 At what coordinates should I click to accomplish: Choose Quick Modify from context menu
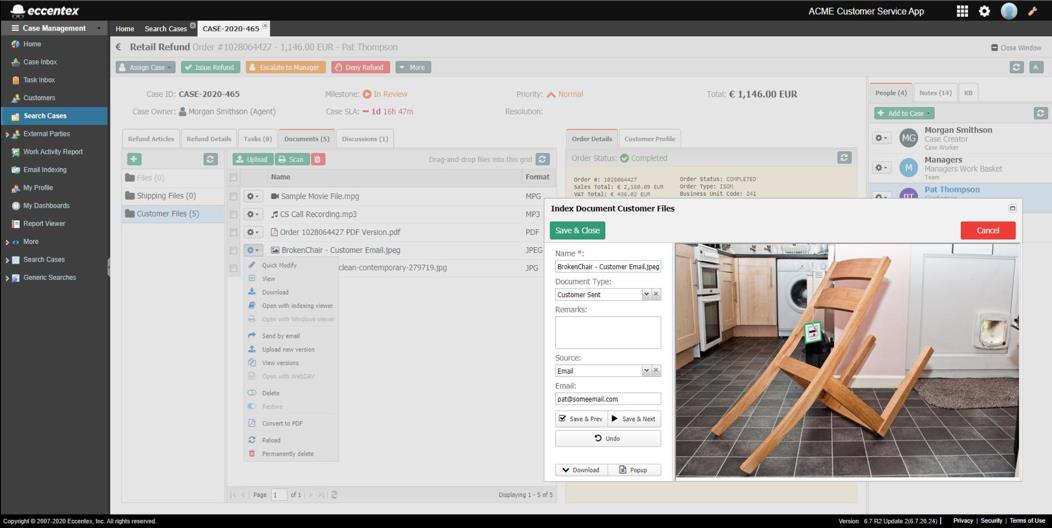(278, 266)
